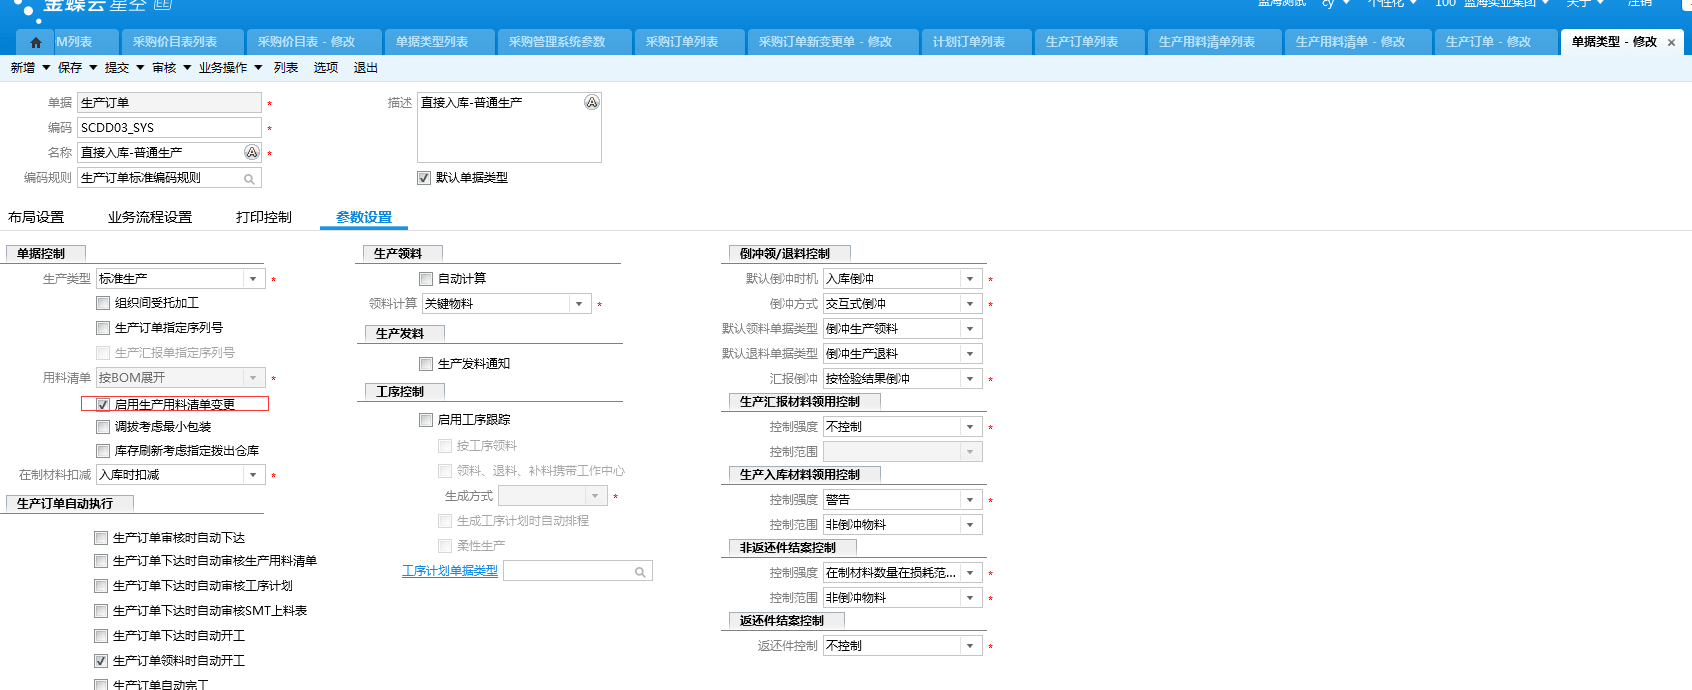Image resolution: width=1692 pixels, height=690 pixels.
Task: Click the 描述 text area
Action: point(509,127)
